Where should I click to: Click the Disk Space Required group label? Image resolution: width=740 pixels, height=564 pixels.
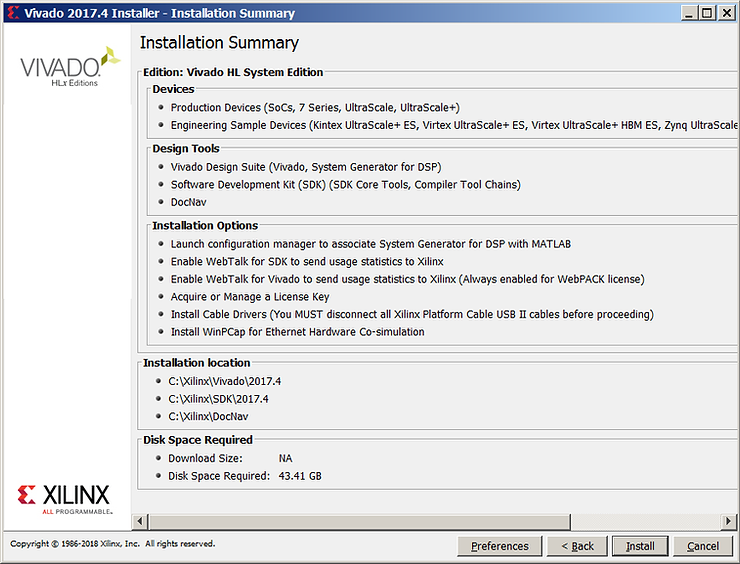click(198, 440)
